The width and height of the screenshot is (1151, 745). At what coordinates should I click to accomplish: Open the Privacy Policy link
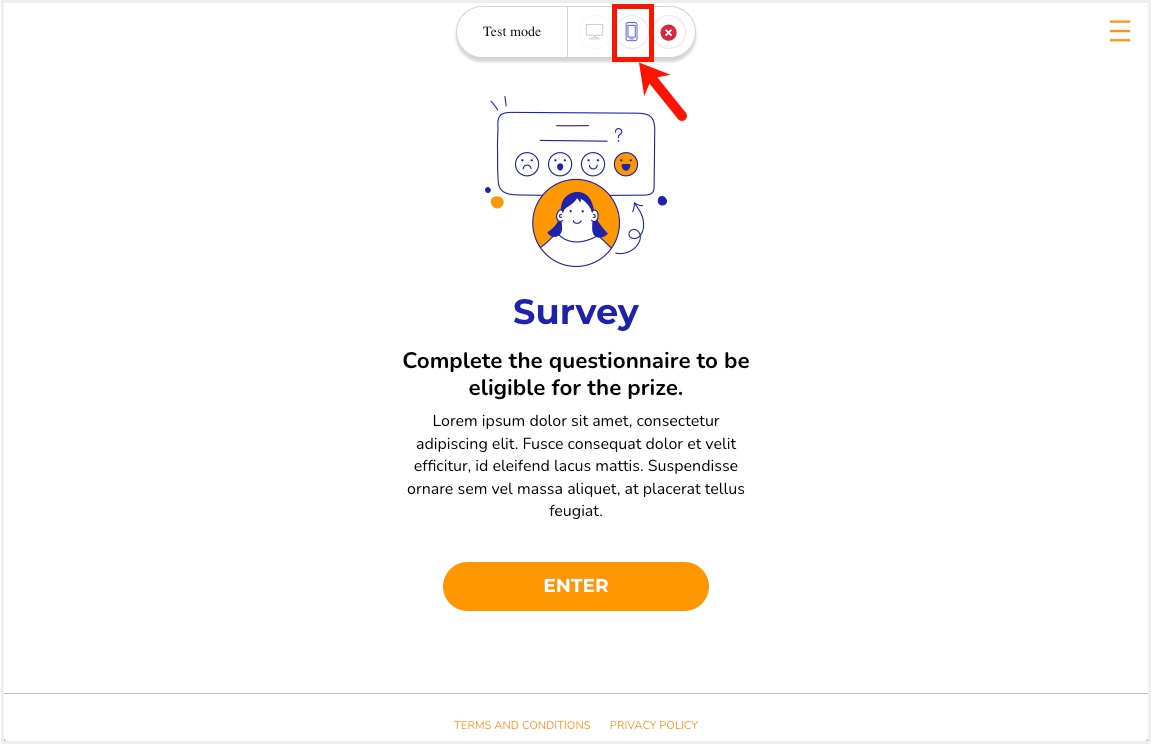click(x=653, y=725)
